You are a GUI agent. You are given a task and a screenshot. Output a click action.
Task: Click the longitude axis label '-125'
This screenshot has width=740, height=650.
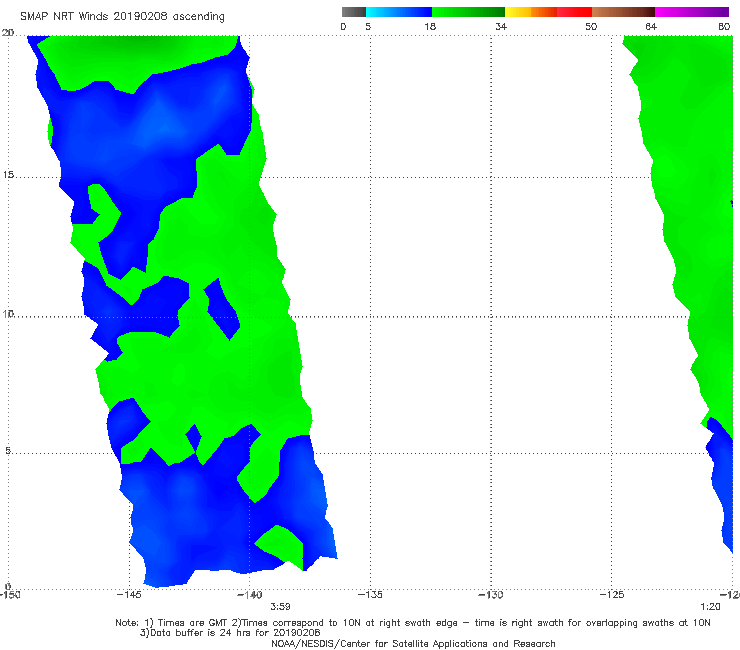(612, 594)
